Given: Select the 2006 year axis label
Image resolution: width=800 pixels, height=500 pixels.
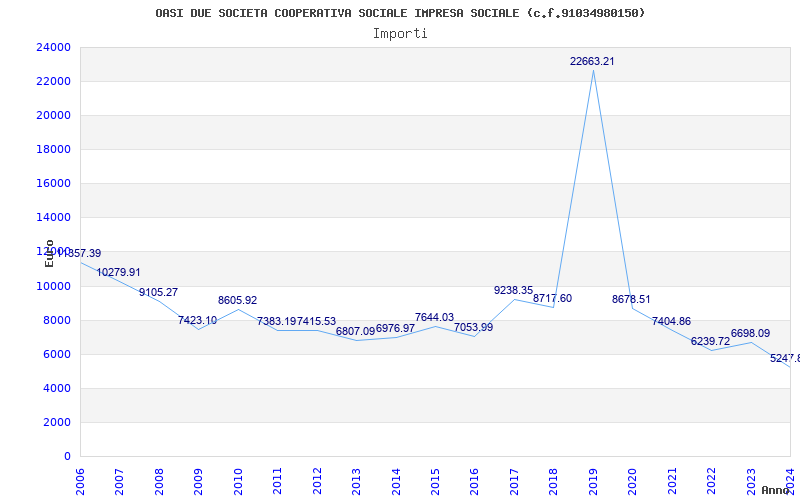Looking at the screenshot, I should [x=80, y=481].
